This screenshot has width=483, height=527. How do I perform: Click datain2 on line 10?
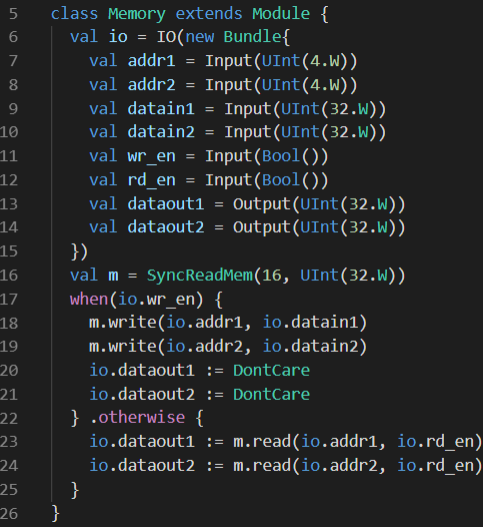point(161,132)
